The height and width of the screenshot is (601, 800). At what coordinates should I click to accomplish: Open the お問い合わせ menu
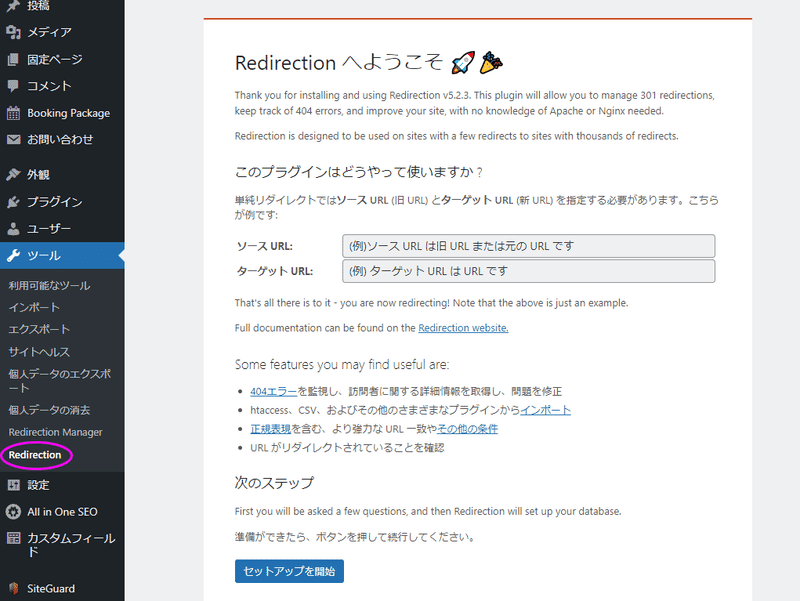tap(62, 139)
